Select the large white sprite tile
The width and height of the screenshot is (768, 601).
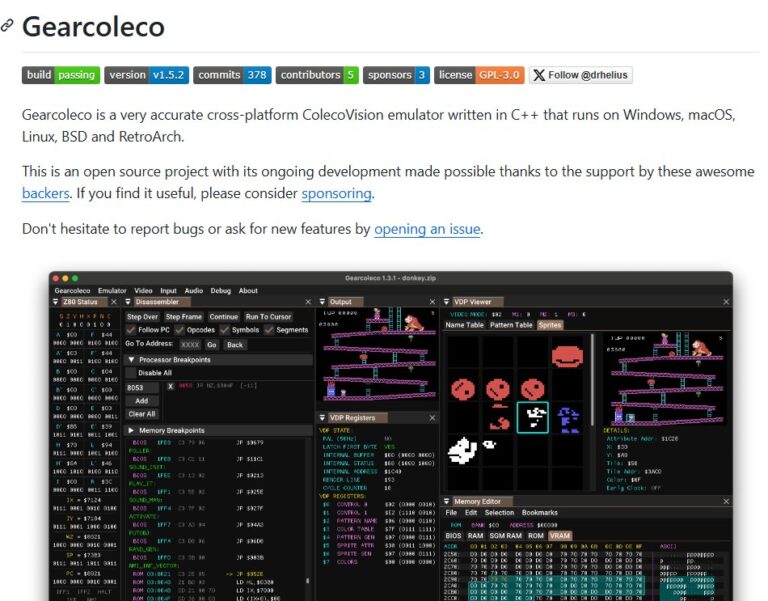pos(462,450)
